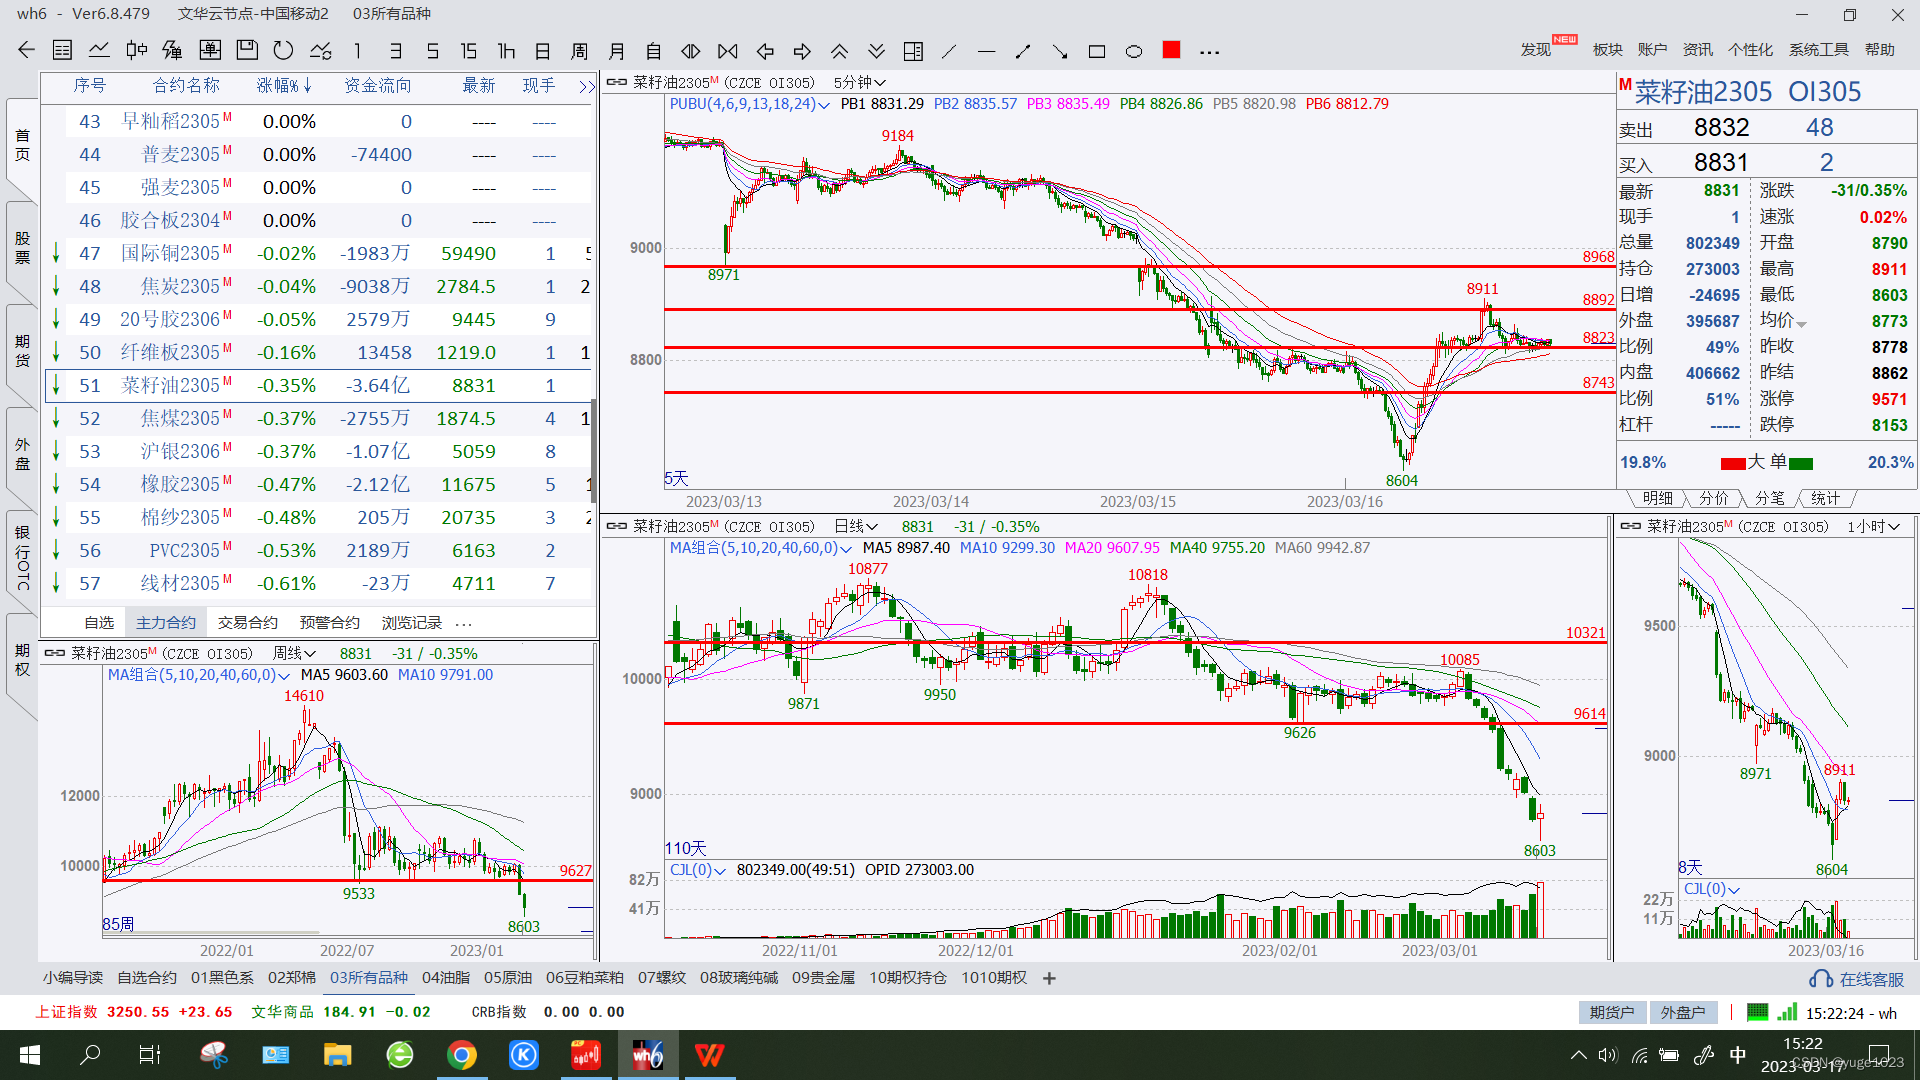
Task: Open the quote list icon in toolbar
Action: (62, 50)
